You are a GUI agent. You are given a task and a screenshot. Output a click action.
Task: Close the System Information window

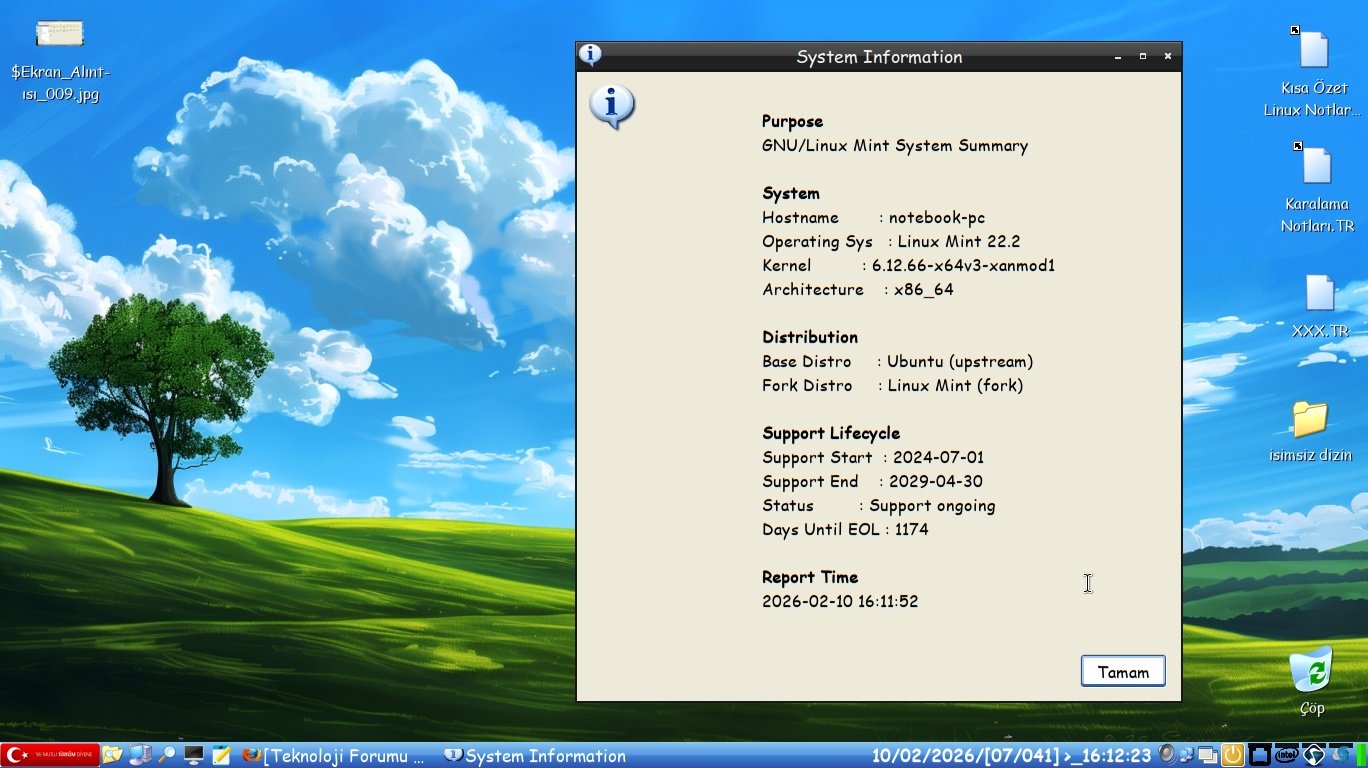(1168, 57)
